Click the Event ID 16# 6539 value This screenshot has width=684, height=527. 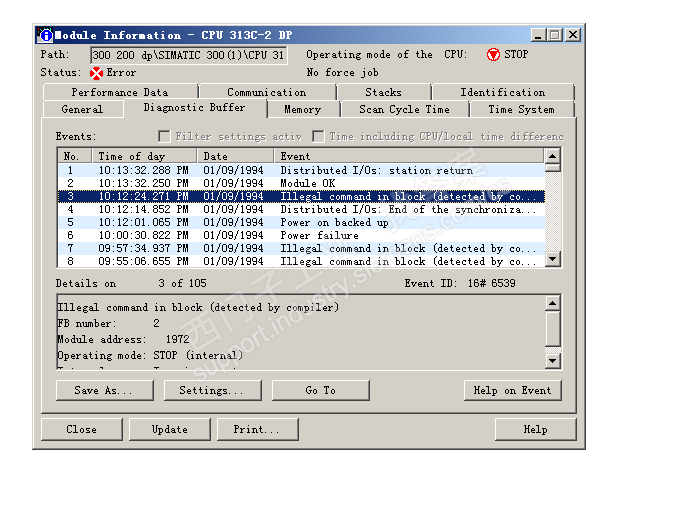(492, 284)
